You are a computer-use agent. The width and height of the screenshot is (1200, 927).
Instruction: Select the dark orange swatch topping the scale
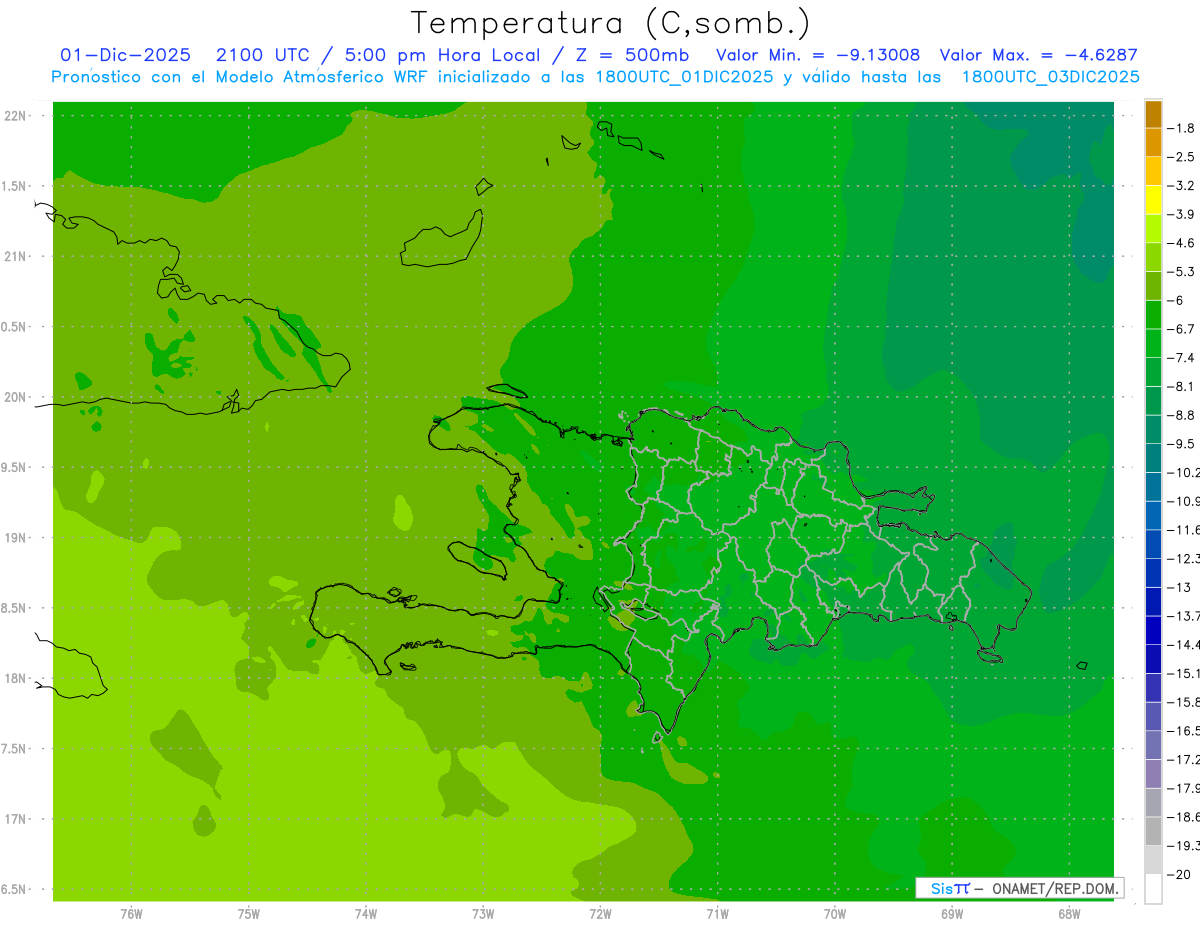[x=1153, y=114]
